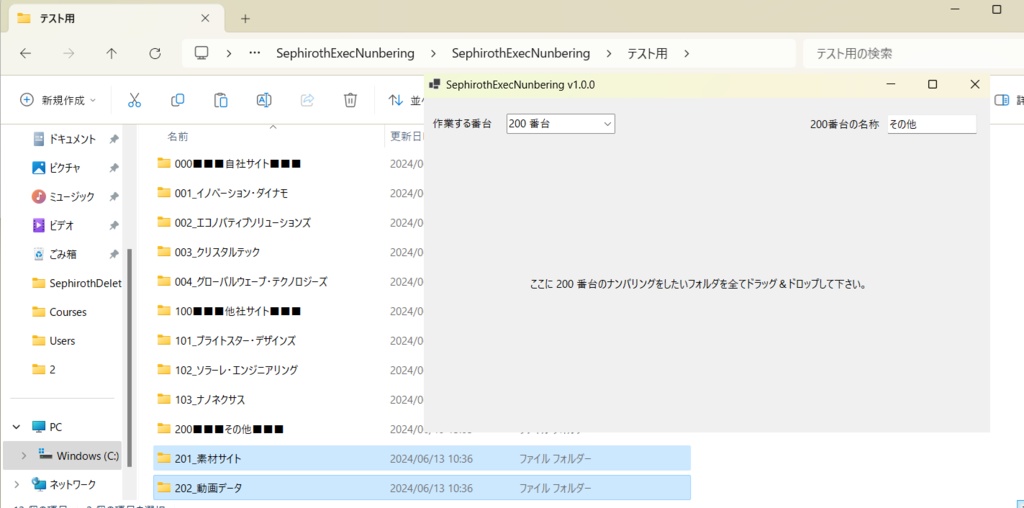Click the details pane icon at right edge

tap(1001, 100)
